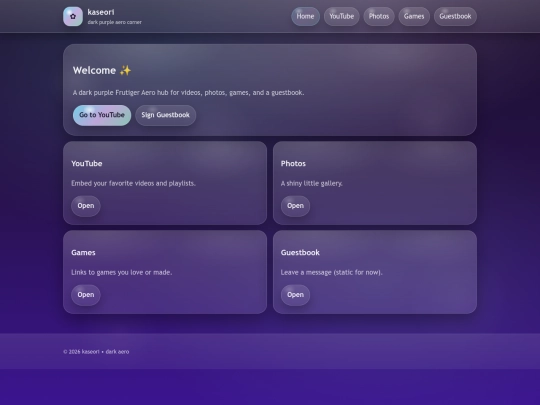Select the Guestbook nav tab
540x405 pixels.
coord(455,17)
